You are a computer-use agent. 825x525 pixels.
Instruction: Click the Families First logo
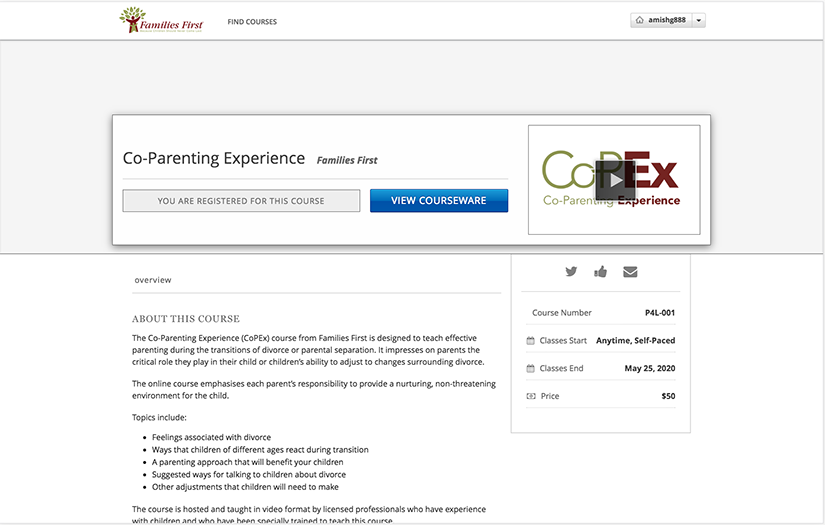161,20
